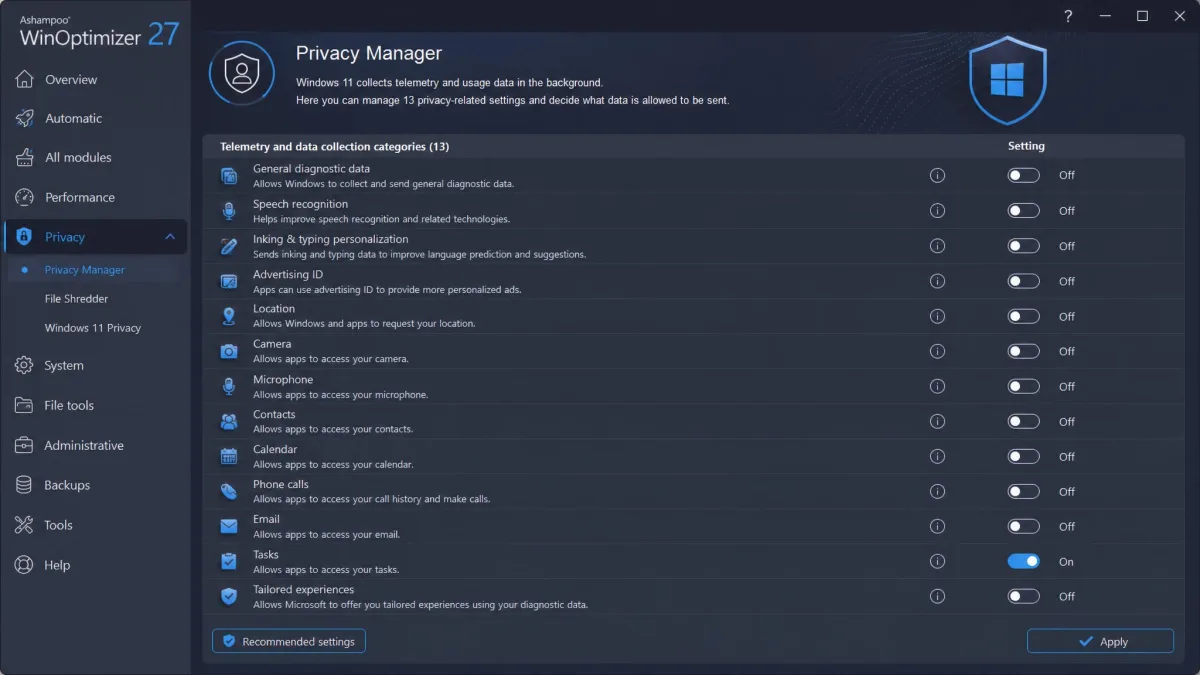This screenshot has width=1200, height=675.
Task: Show info for Advertising ID
Action: tap(937, 281)
